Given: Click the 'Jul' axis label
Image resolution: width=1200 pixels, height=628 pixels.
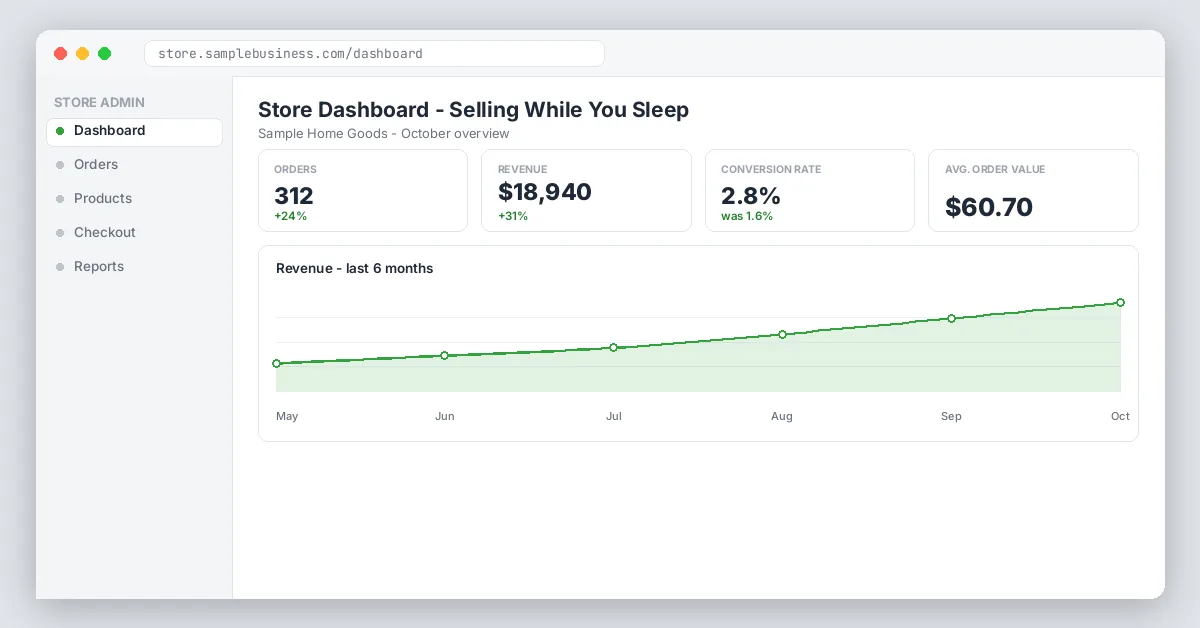Looking at the screenshot, I should click(x=614, y=416).
